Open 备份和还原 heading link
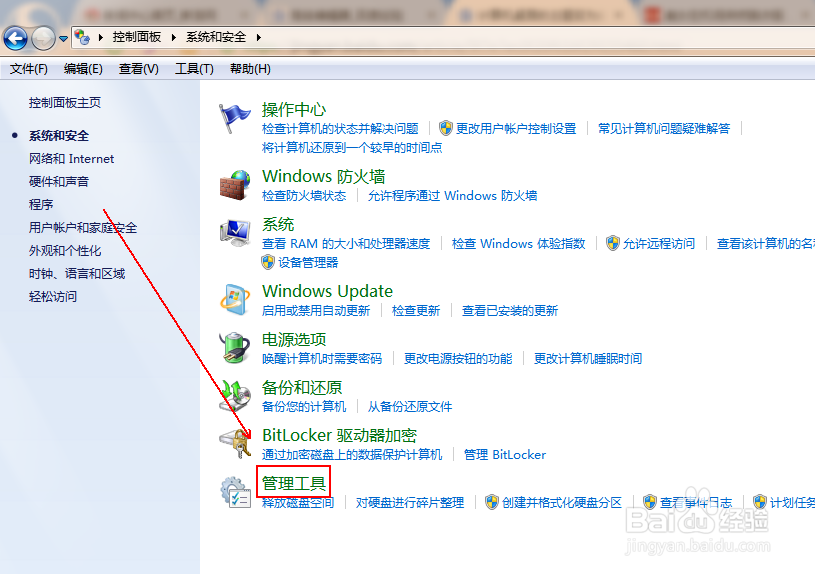 tap(302, 388)
